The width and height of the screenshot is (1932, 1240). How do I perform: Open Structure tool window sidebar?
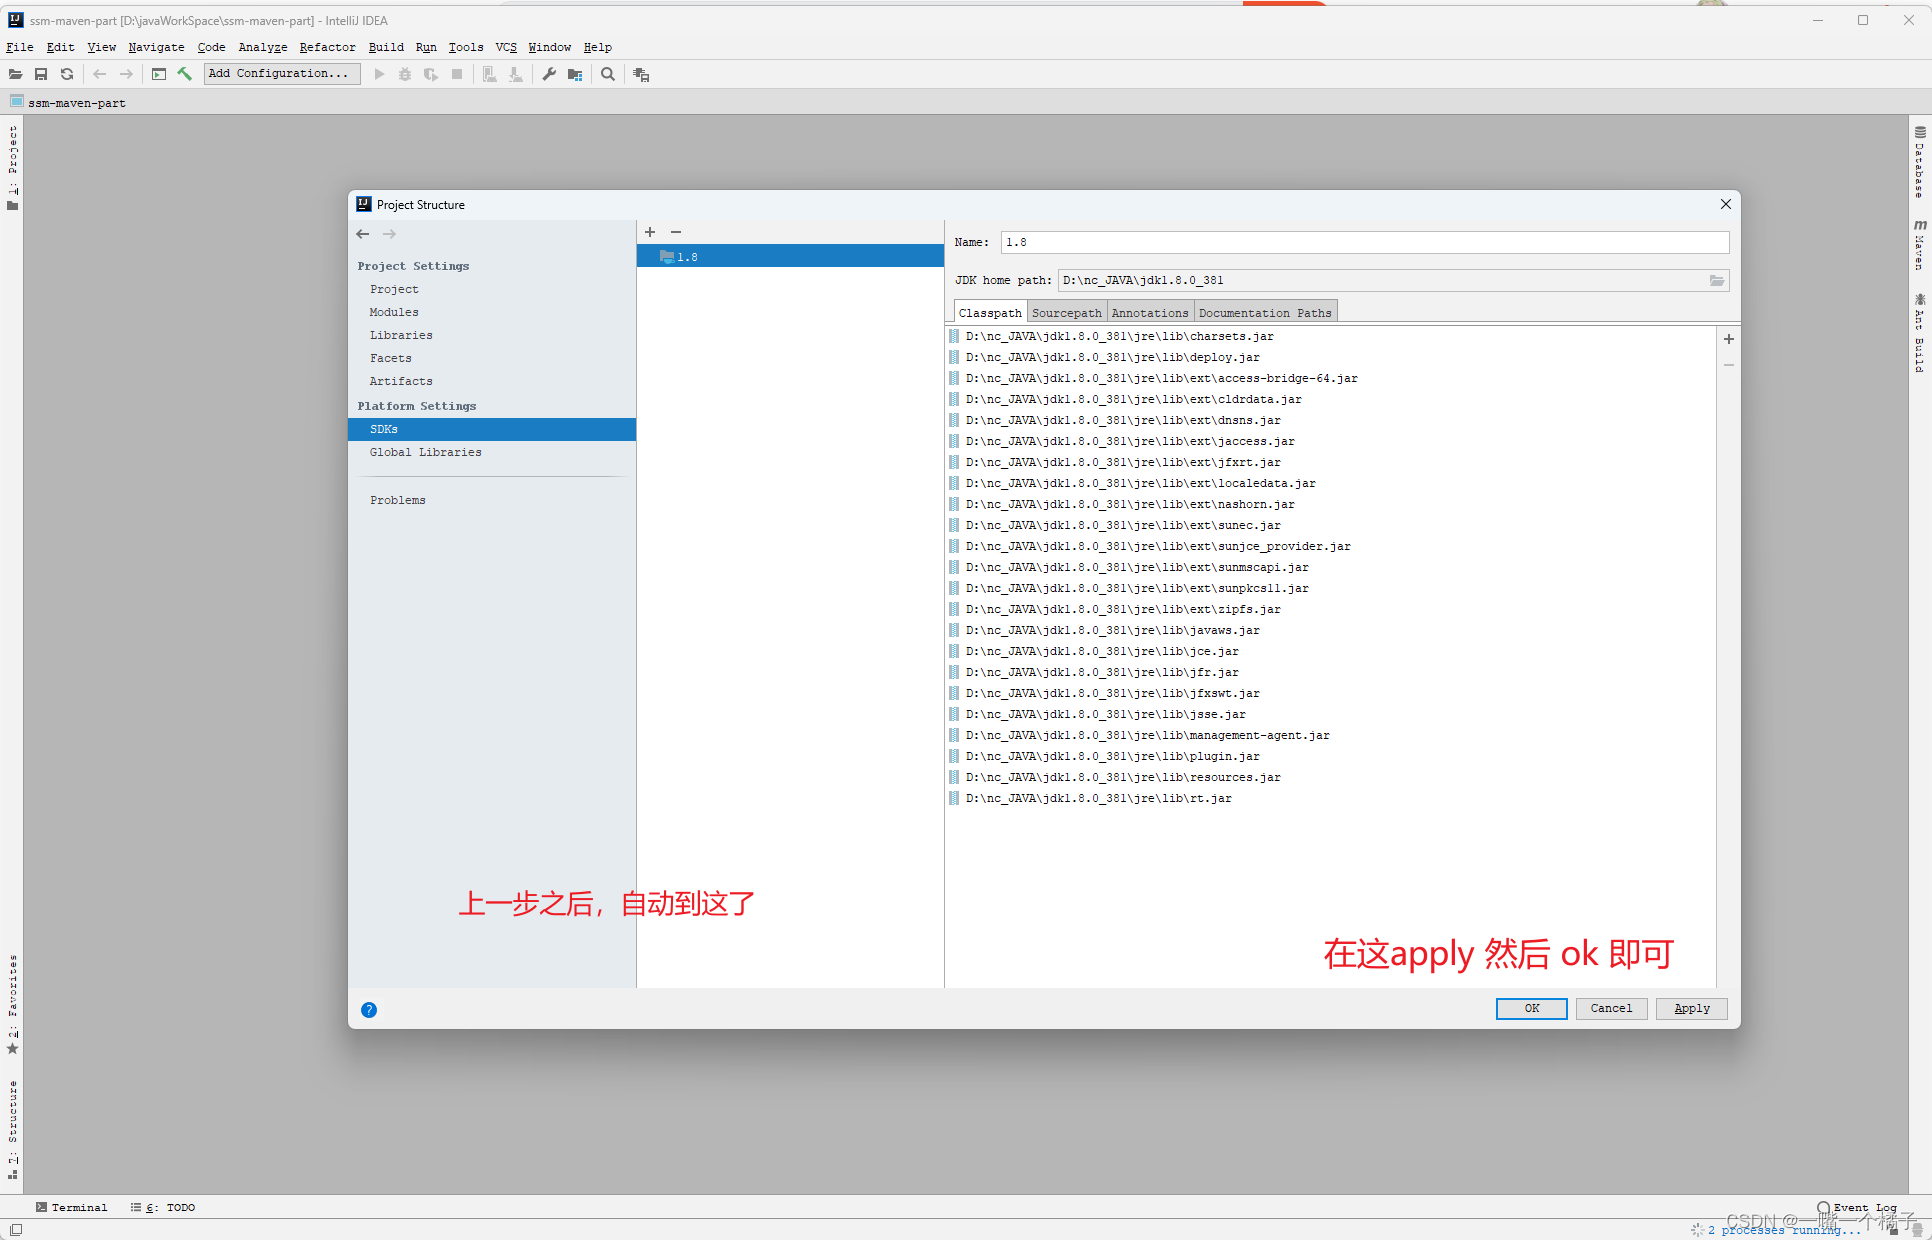(13, 1130)
